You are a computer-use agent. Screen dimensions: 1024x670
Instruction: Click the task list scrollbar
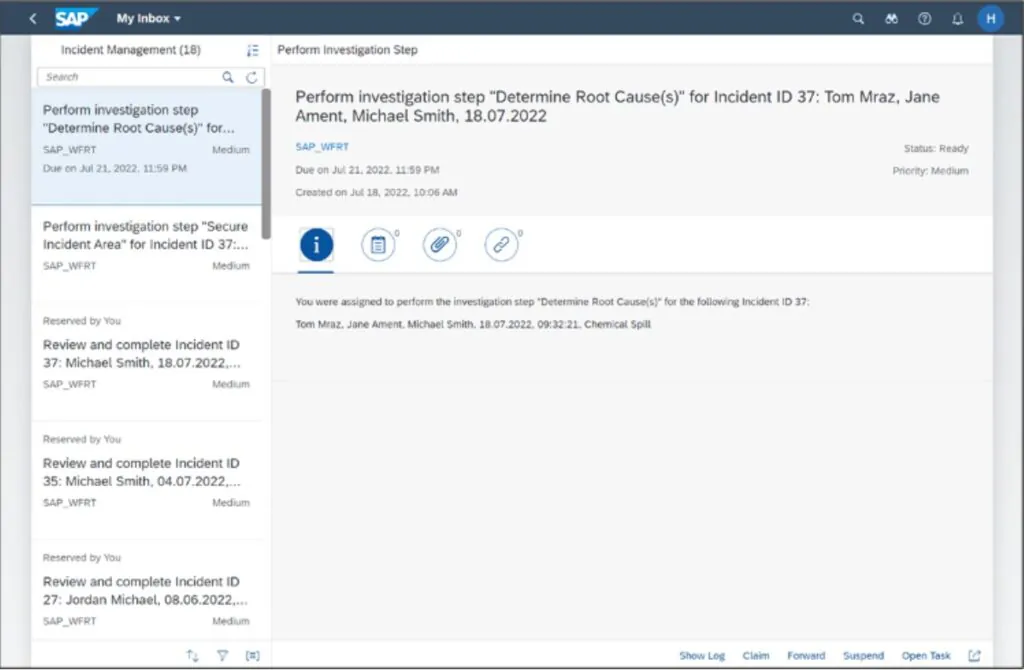[266, 164]
